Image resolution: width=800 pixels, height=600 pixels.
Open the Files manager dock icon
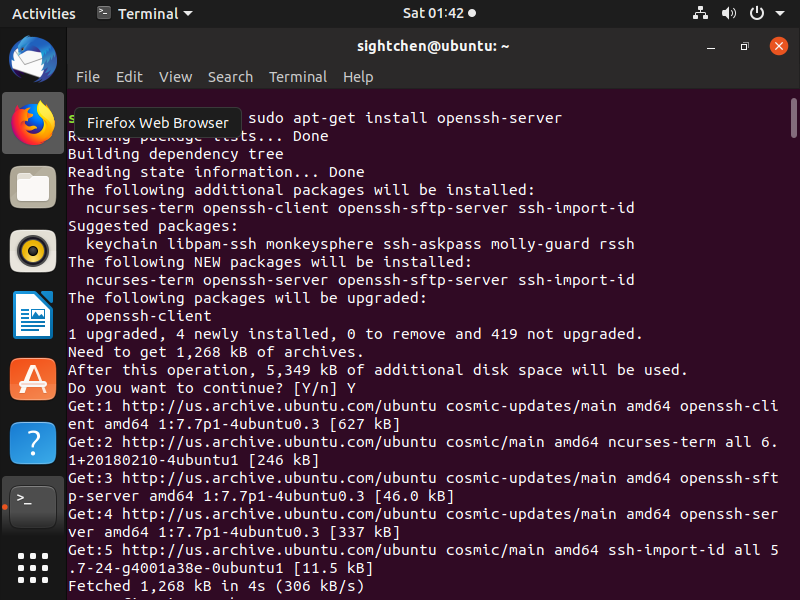click(x=33, y=187)
